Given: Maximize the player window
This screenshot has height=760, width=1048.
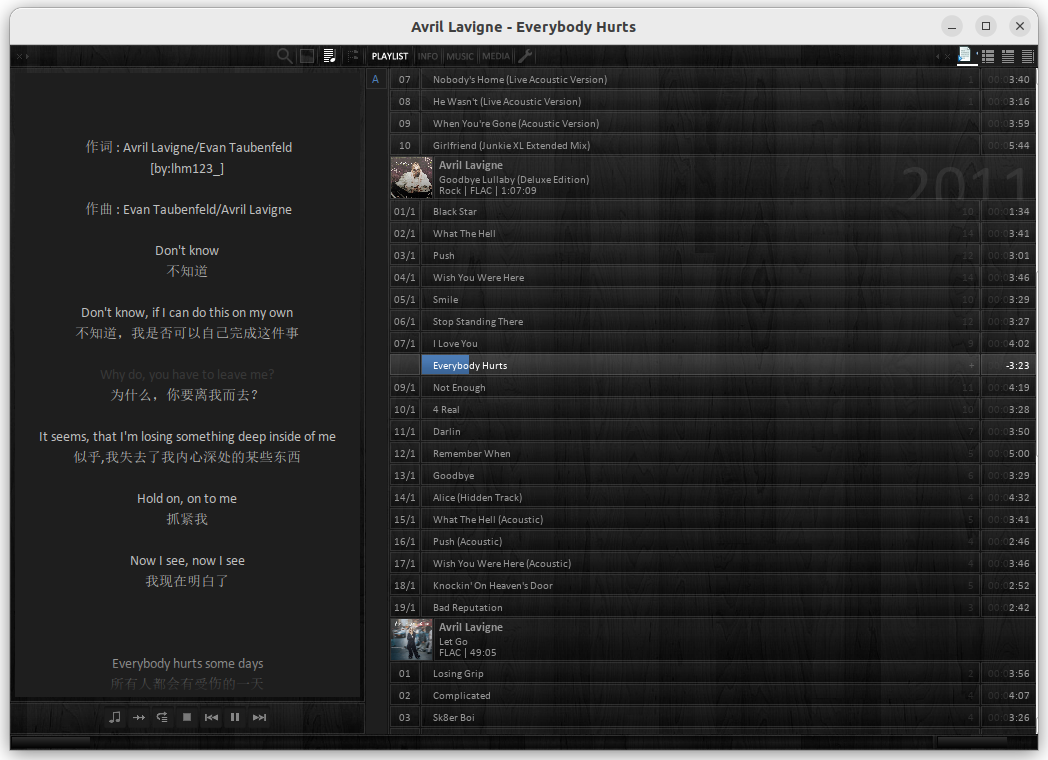Looking at the screenshot, I should point(986,26).
